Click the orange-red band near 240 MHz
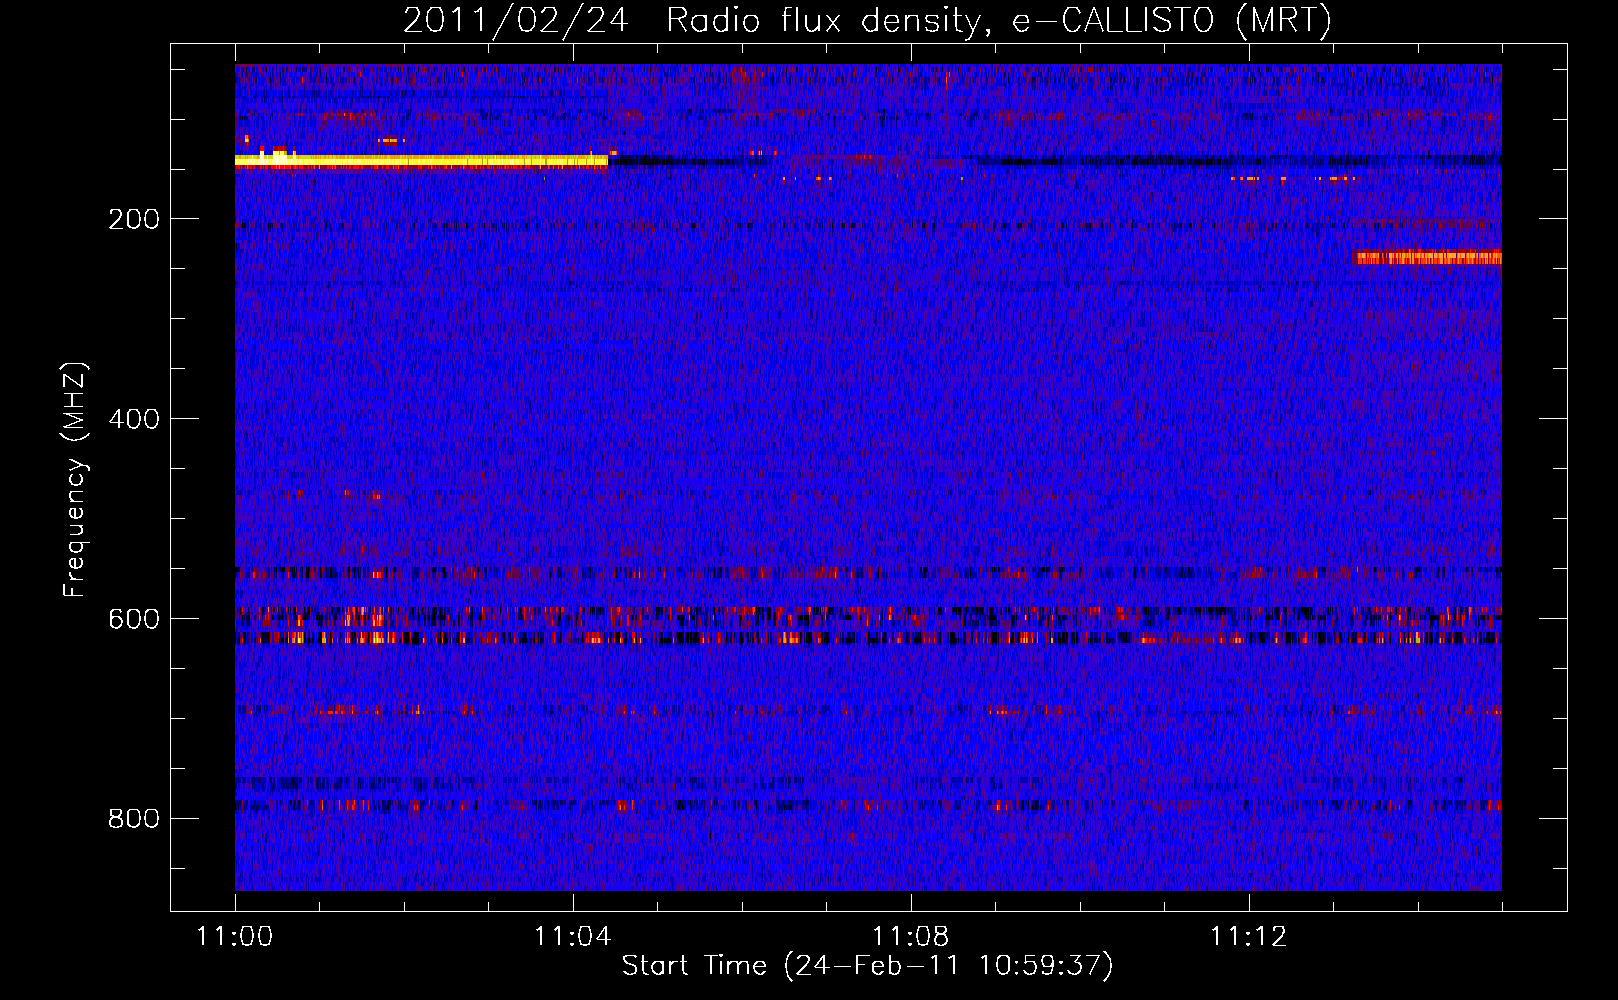 click(x=1428, y=258)
